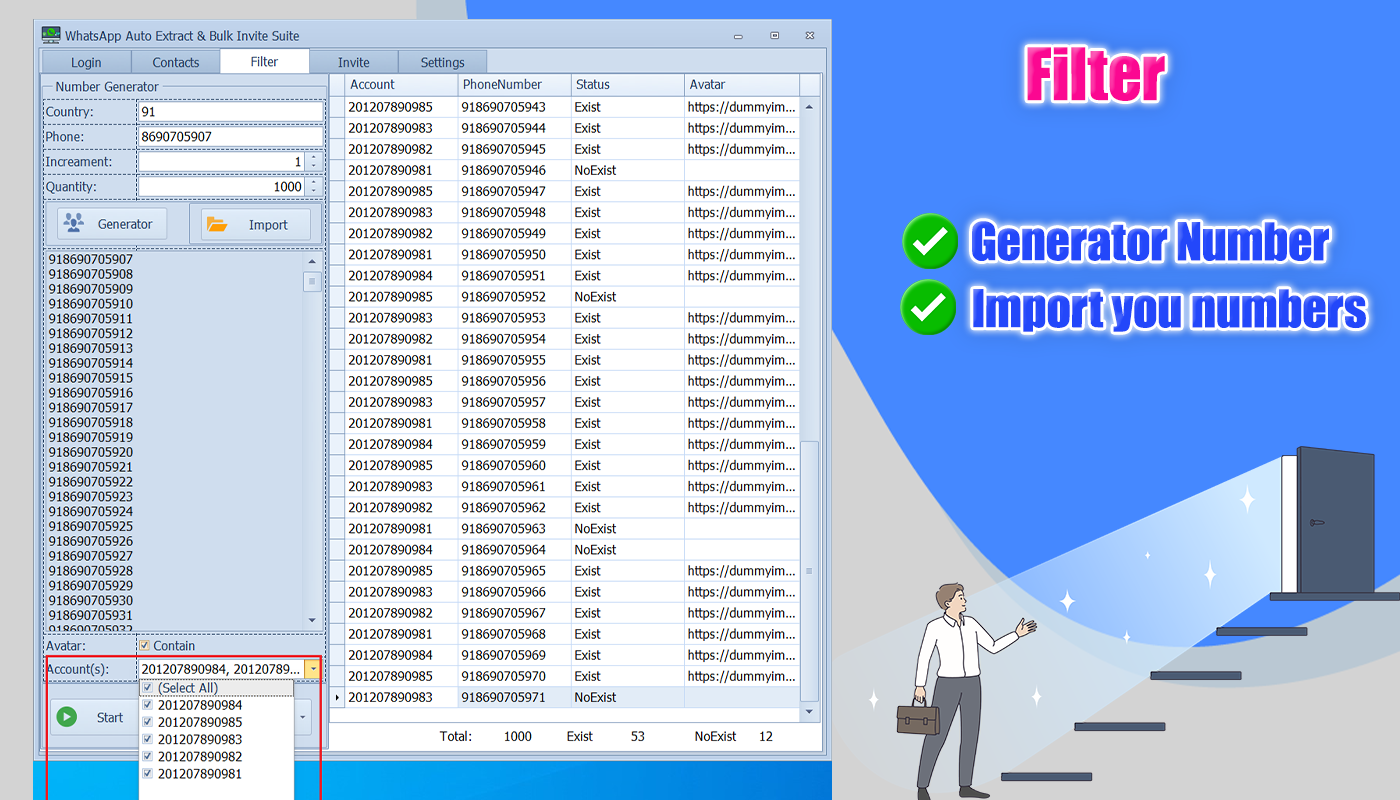This screenshot has width=1400, height=800.
Task: Click the results table scroll-up arrow
Action: coord(809,107)
